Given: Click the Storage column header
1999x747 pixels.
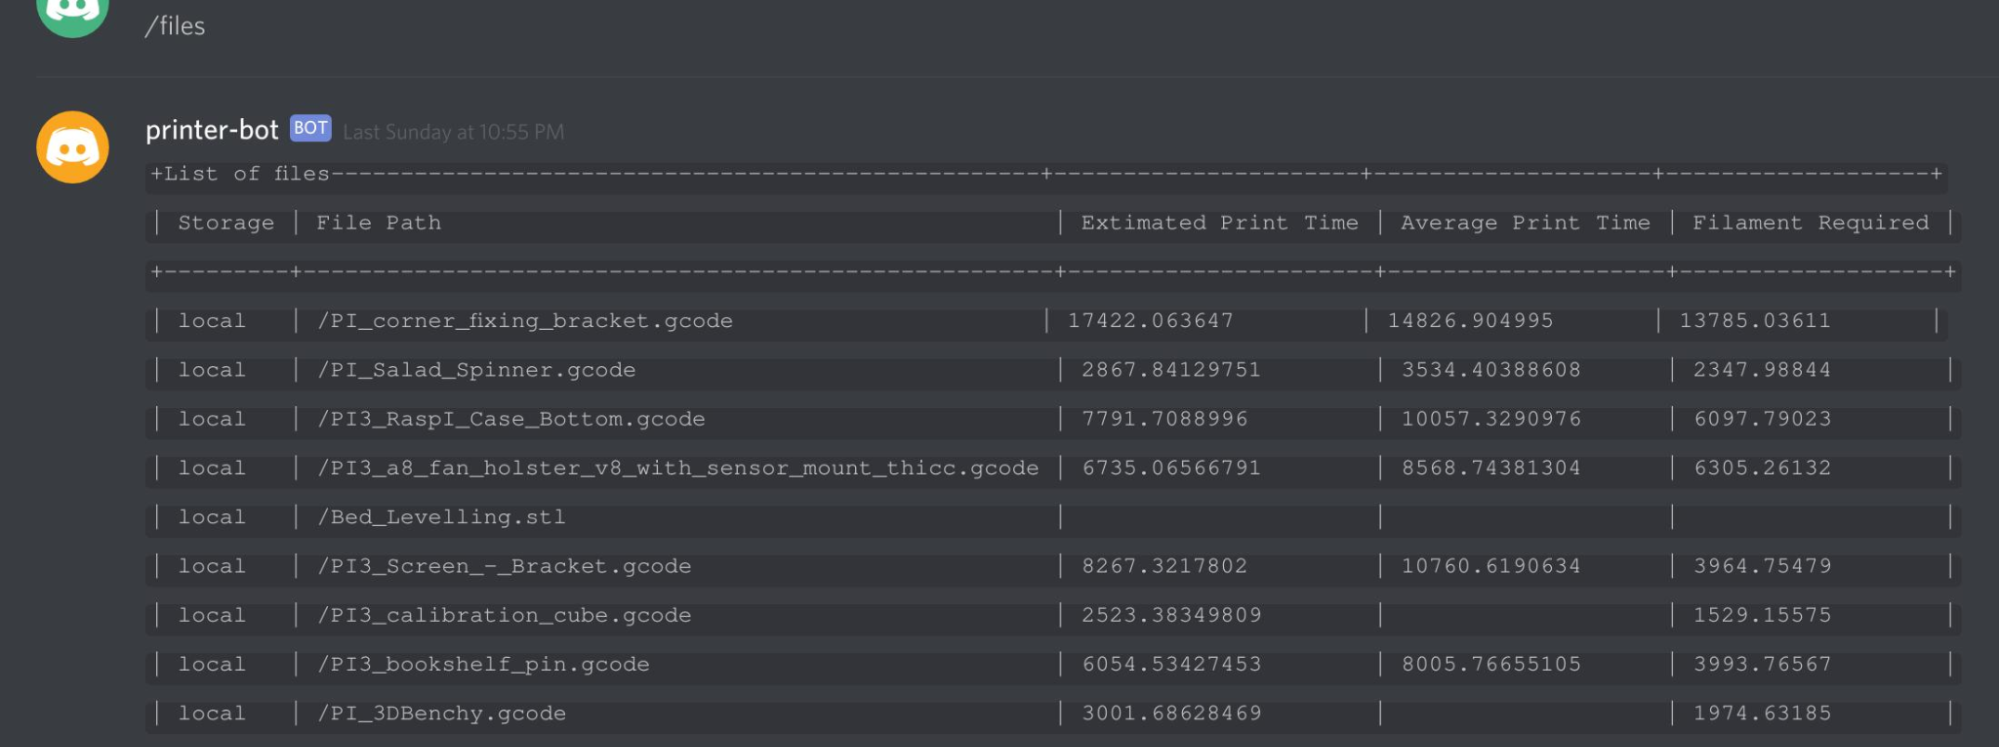Looking at the screenshot, I should (x=226, y=223).
